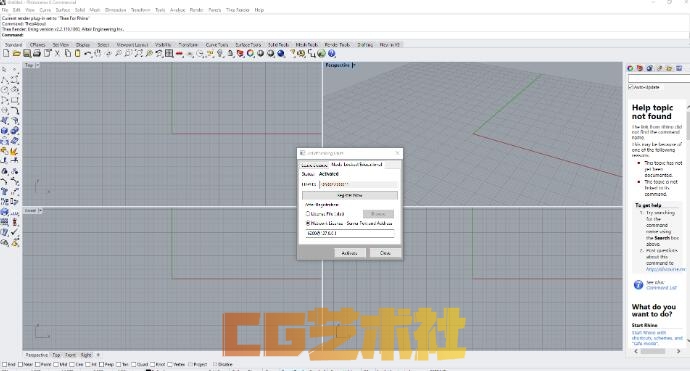Toggle the Mid osnap checkbox
This screenshot has width=690, height=371.
point(56,364)
